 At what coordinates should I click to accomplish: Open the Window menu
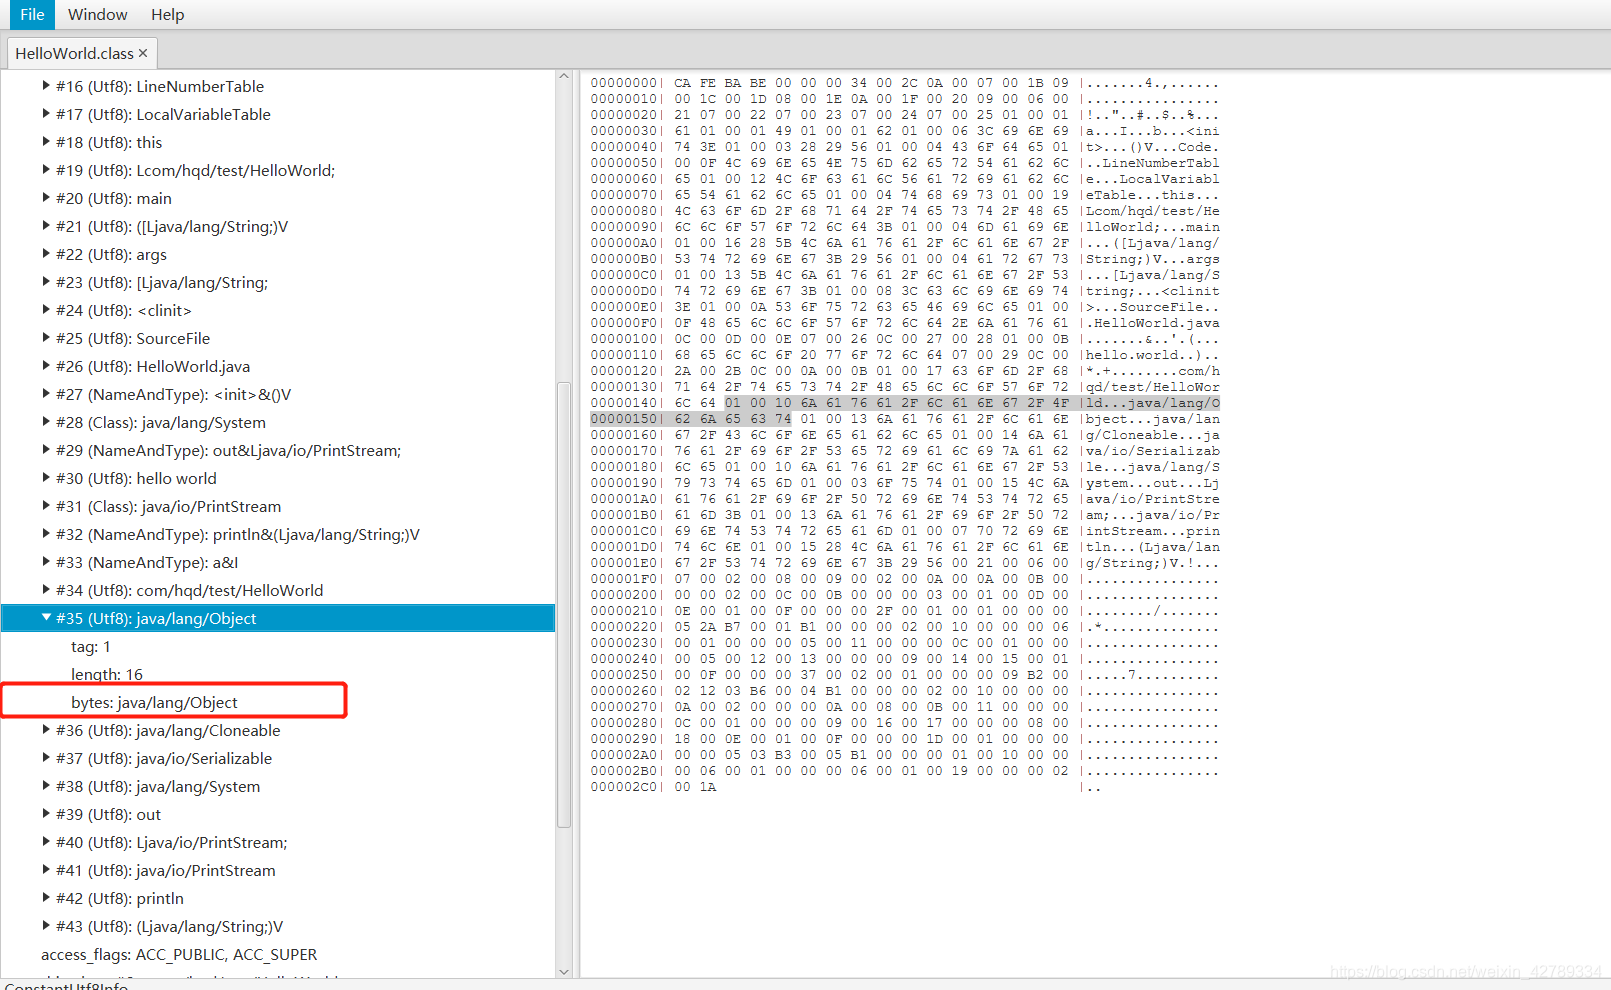(x=98, y=15)
